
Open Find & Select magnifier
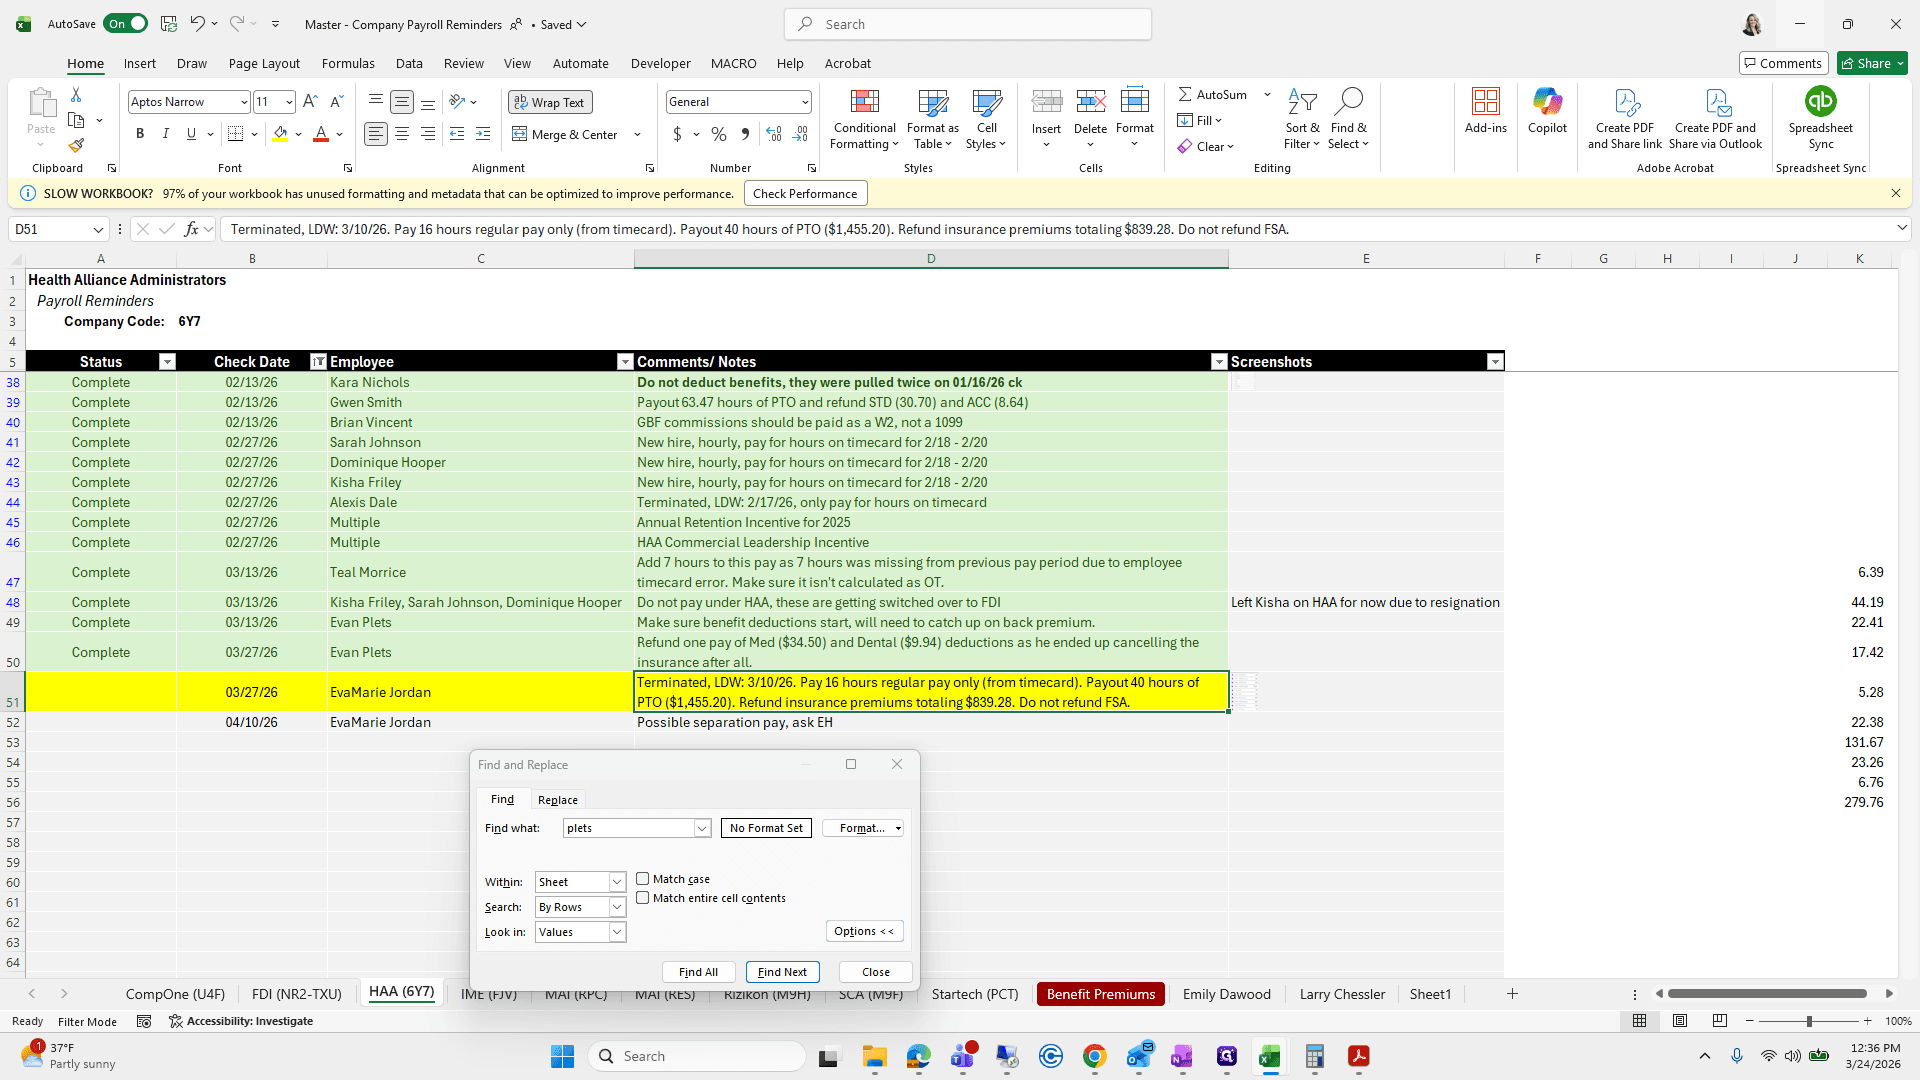(x=1348, y=120)
